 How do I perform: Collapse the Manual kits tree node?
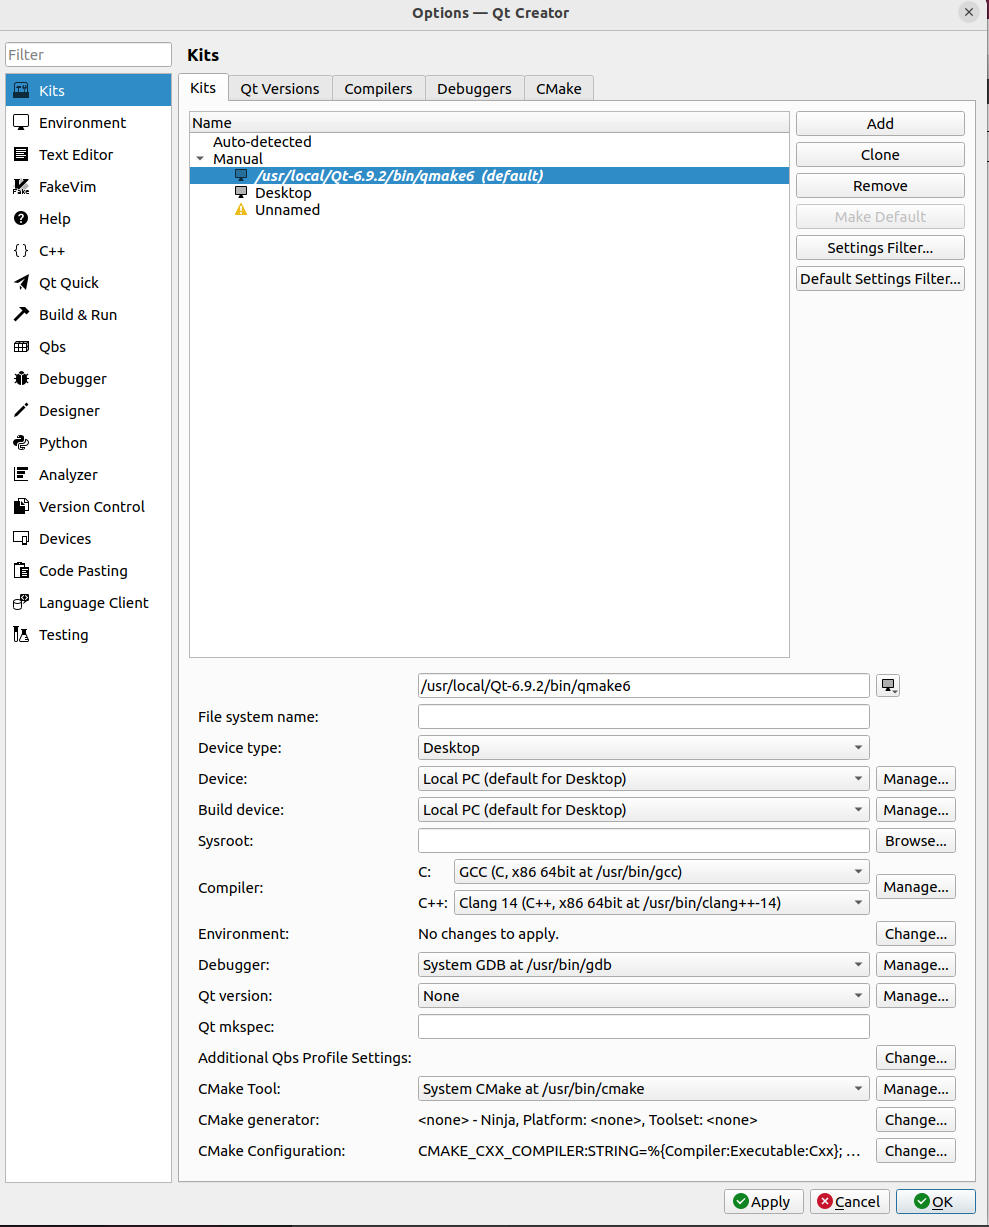coord(200,159)
